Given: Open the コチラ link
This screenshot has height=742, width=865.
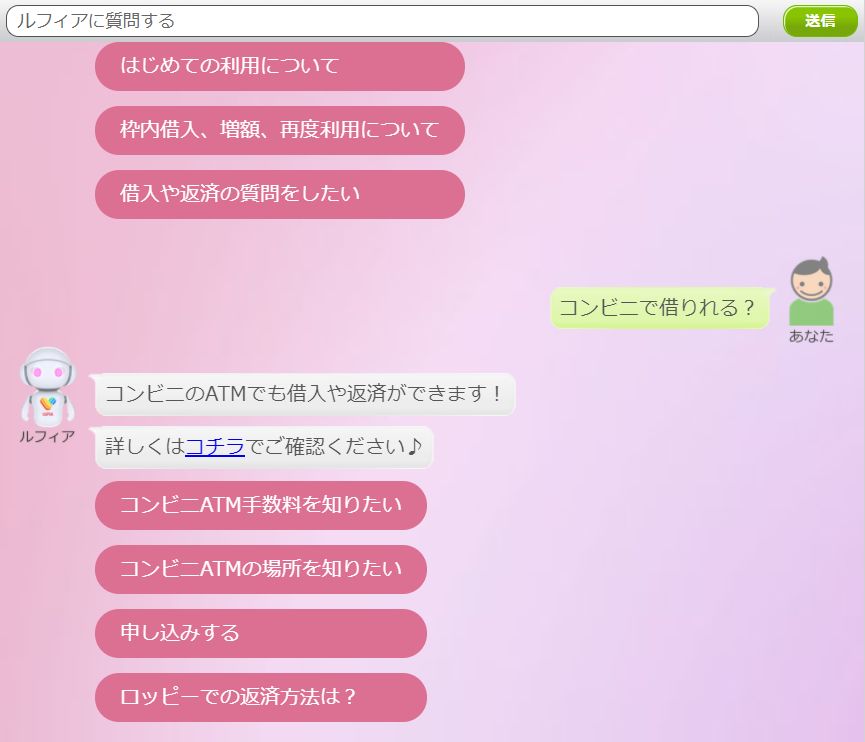Looking at the screenshot, I should point(215,446).
